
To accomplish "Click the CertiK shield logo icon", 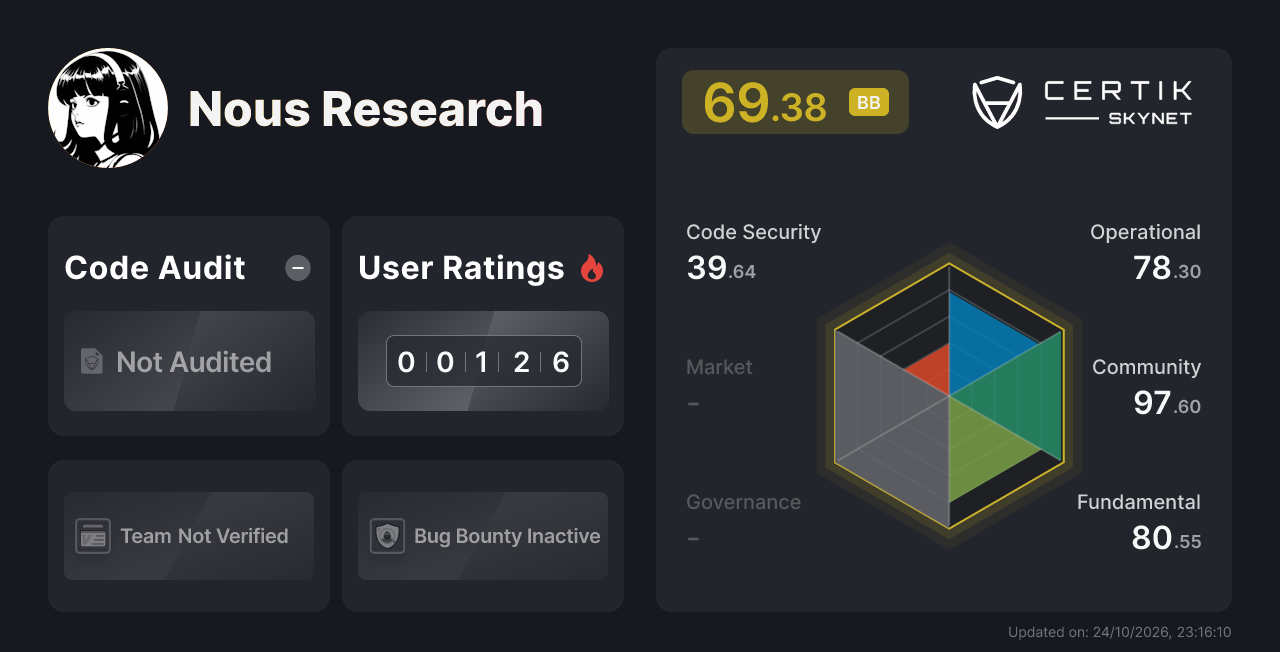I will pos(997,103).
